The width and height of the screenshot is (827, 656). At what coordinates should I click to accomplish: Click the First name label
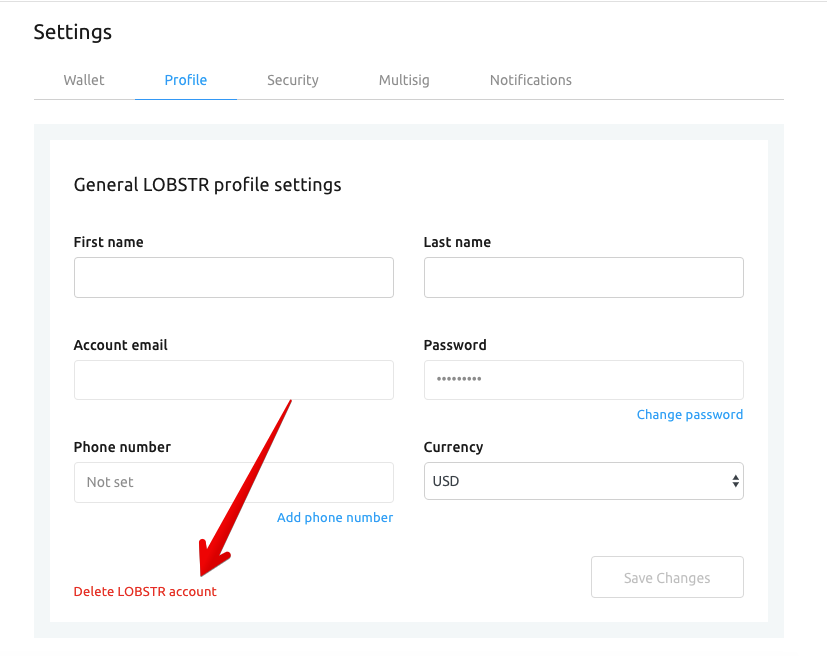109,242
